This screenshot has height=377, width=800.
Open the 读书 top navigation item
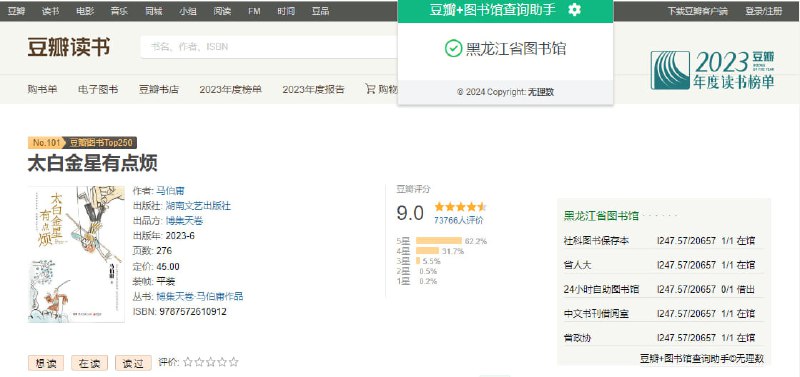[x=50, y=11]
